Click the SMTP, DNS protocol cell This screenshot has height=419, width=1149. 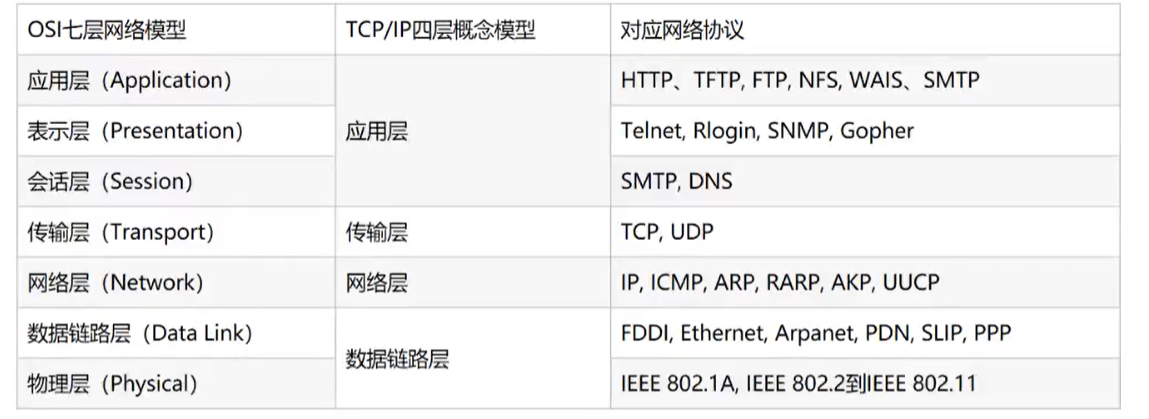[x=865, y=181]
